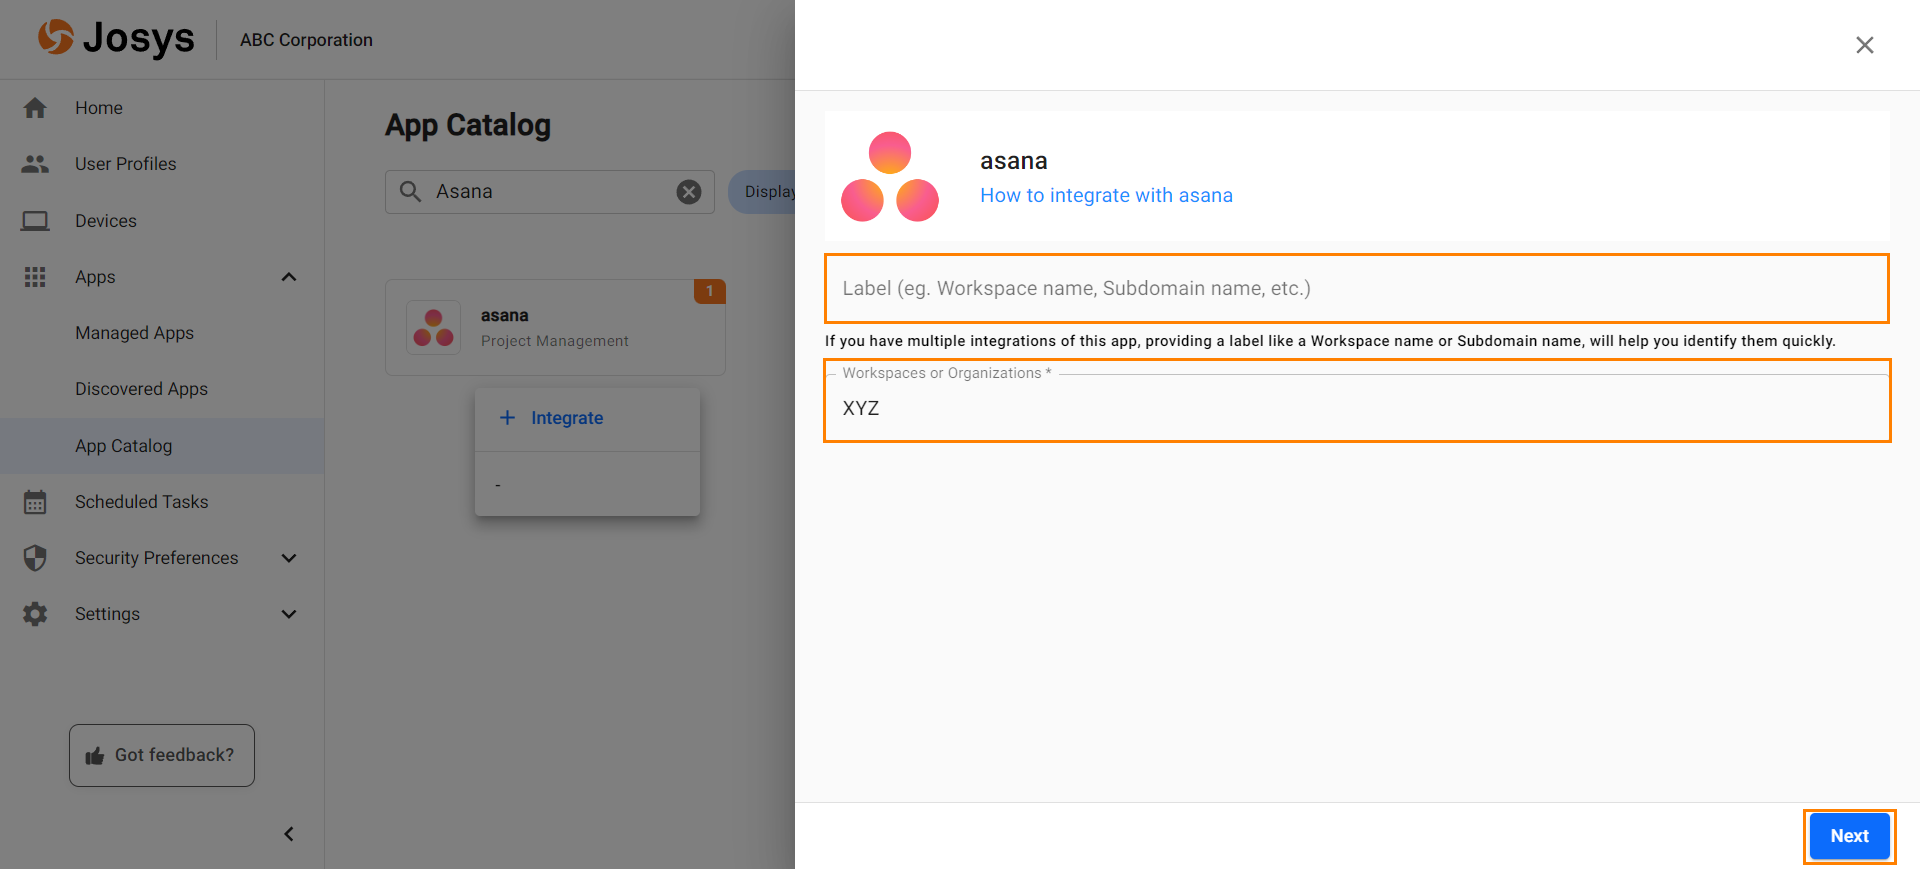Open Discovered Apps
This screenshot has height=869, width=1920.
[x=142, y=389]
